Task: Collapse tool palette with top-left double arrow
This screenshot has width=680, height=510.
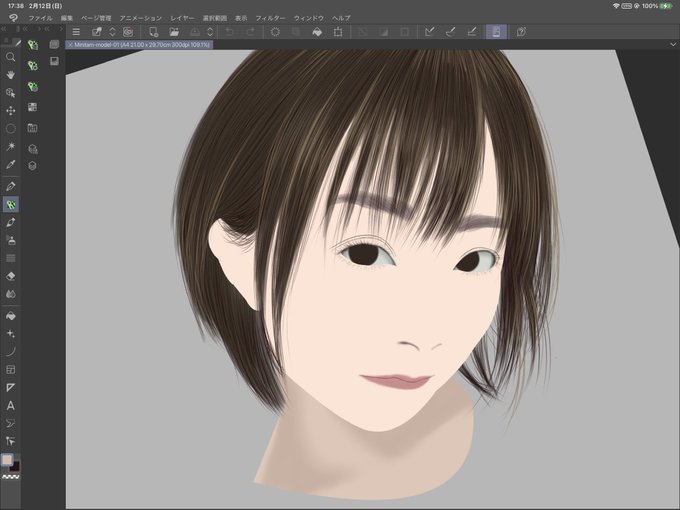Action: click(x=3, y=29)
